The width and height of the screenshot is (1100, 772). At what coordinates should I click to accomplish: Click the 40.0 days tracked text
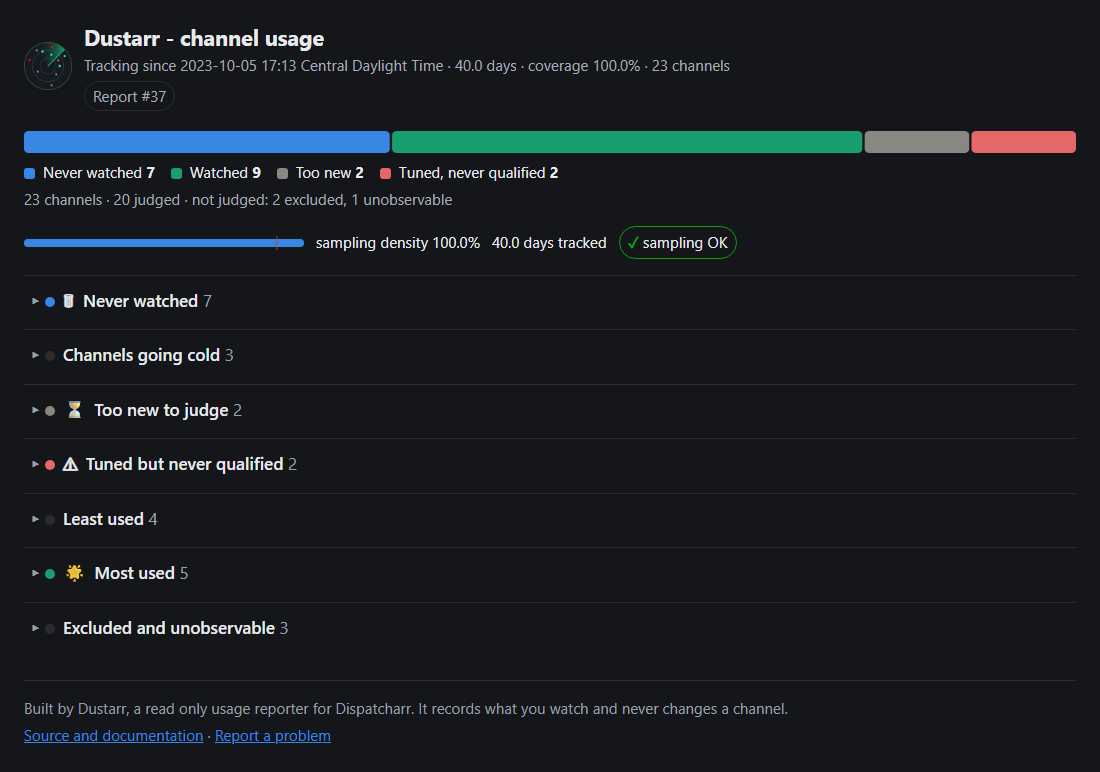(x=549, y=243)
